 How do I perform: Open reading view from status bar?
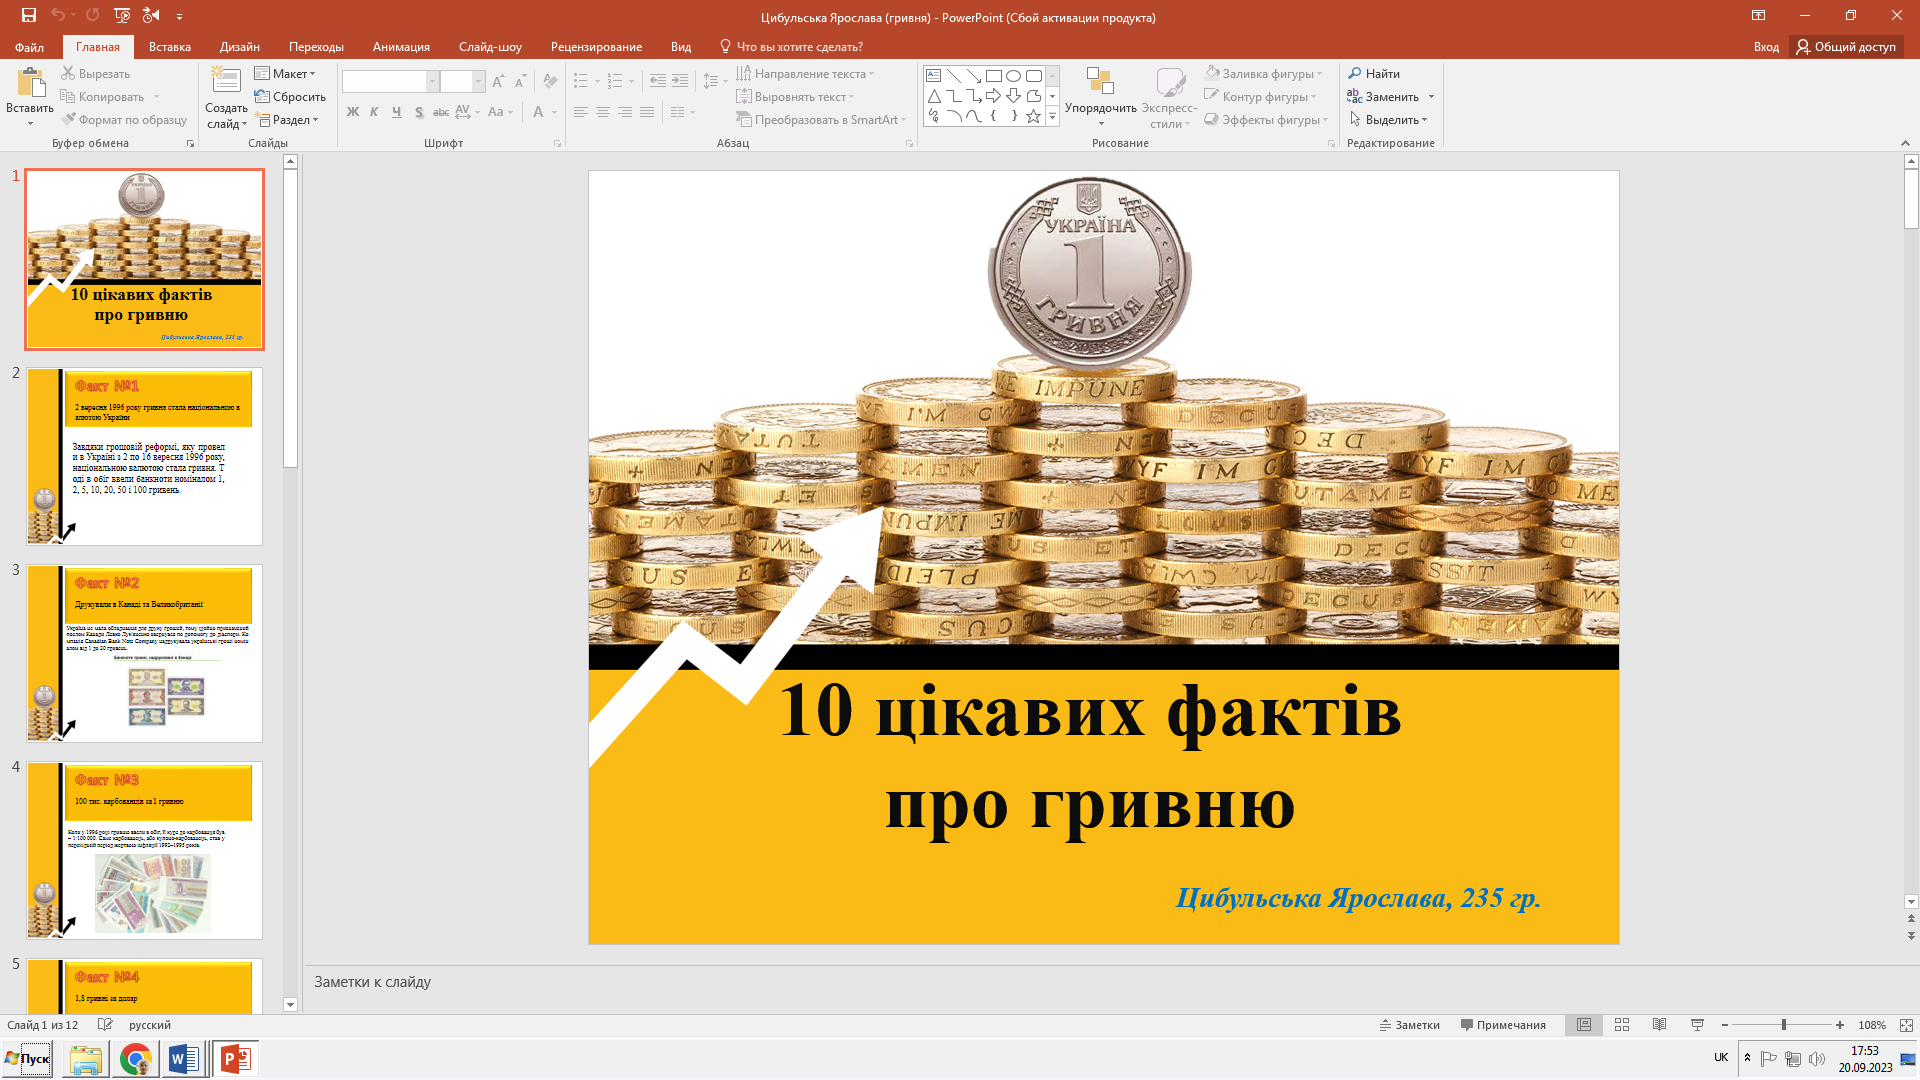(1659, 1025)
